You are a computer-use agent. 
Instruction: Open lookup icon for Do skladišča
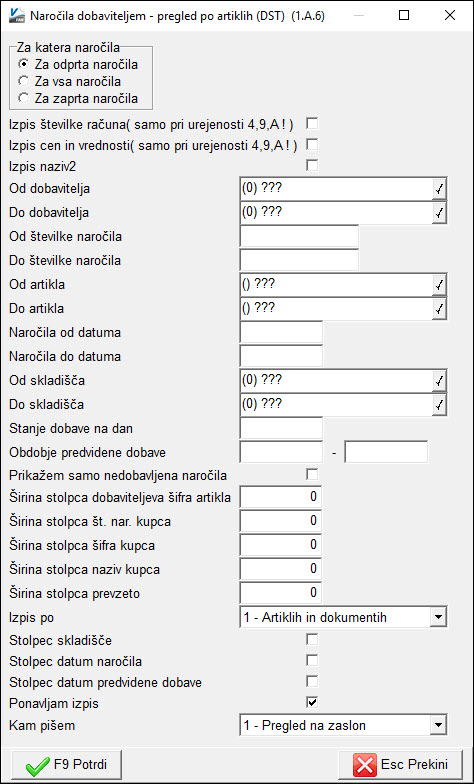click(440, 406)
